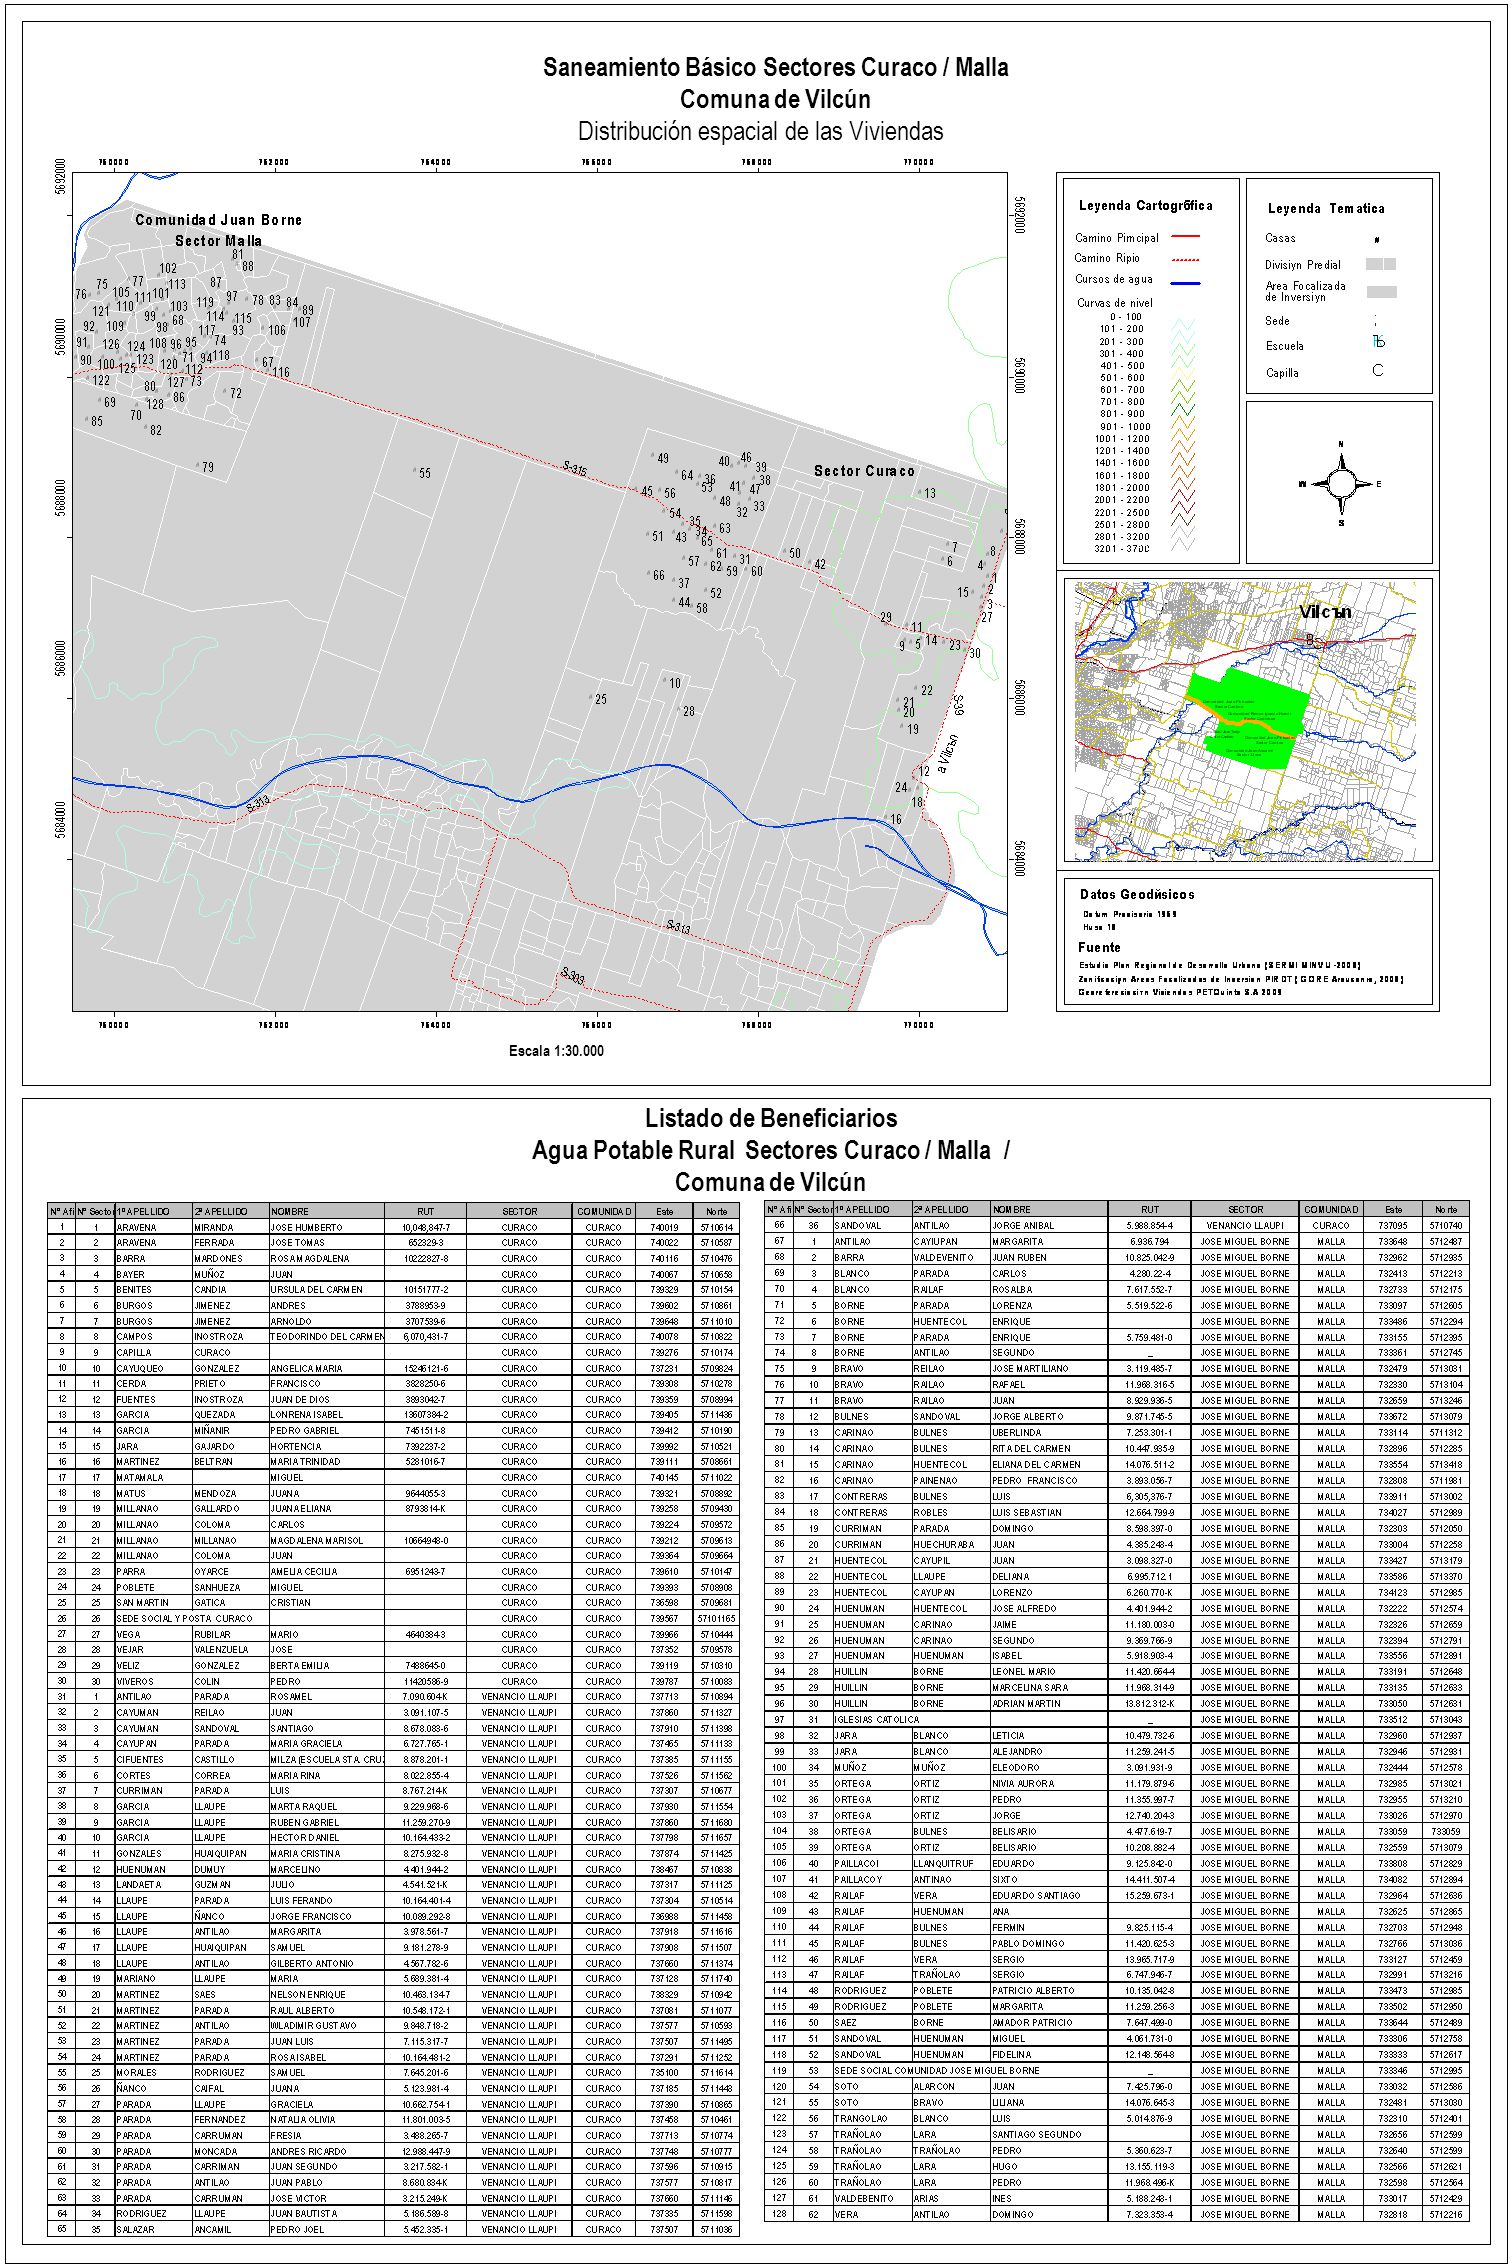Click the S-315 road label on the map
This screenshot has width=1512, height=2268.
point(574,469)
